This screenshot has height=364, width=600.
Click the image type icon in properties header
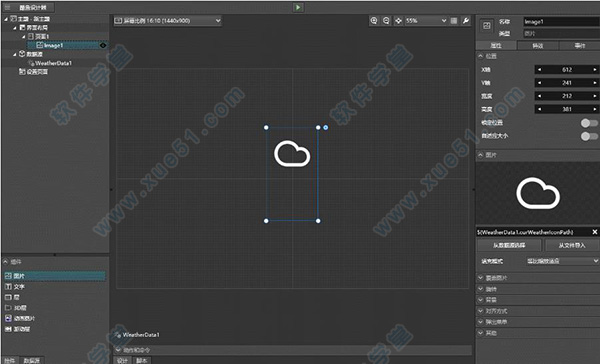click(x=487, y=26)
